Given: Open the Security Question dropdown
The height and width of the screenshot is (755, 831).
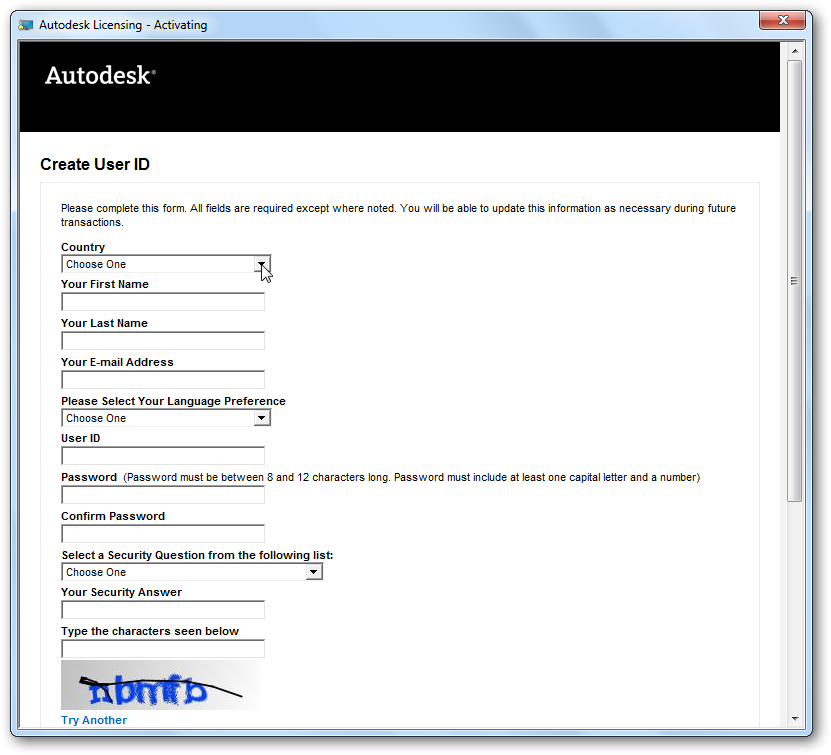Looking at the screenshot, I should pyautogui.click(x=192, y=572).
